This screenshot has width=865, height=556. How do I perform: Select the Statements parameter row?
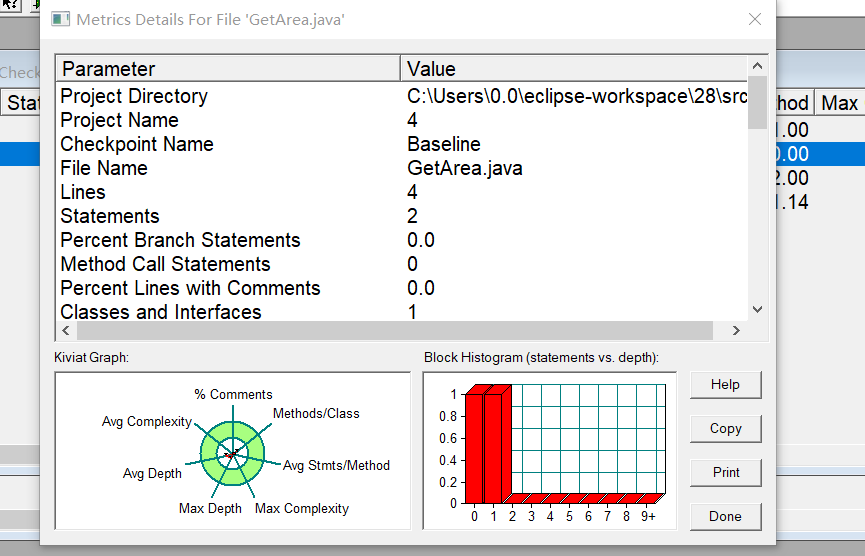click(x=402, y=216)
